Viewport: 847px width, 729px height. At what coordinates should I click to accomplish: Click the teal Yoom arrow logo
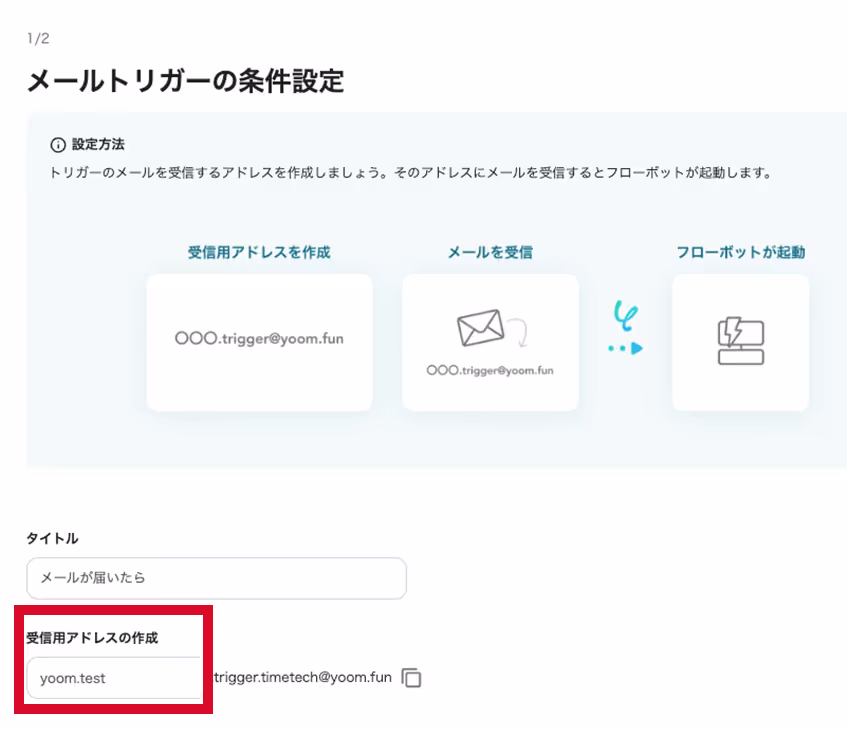626,328
